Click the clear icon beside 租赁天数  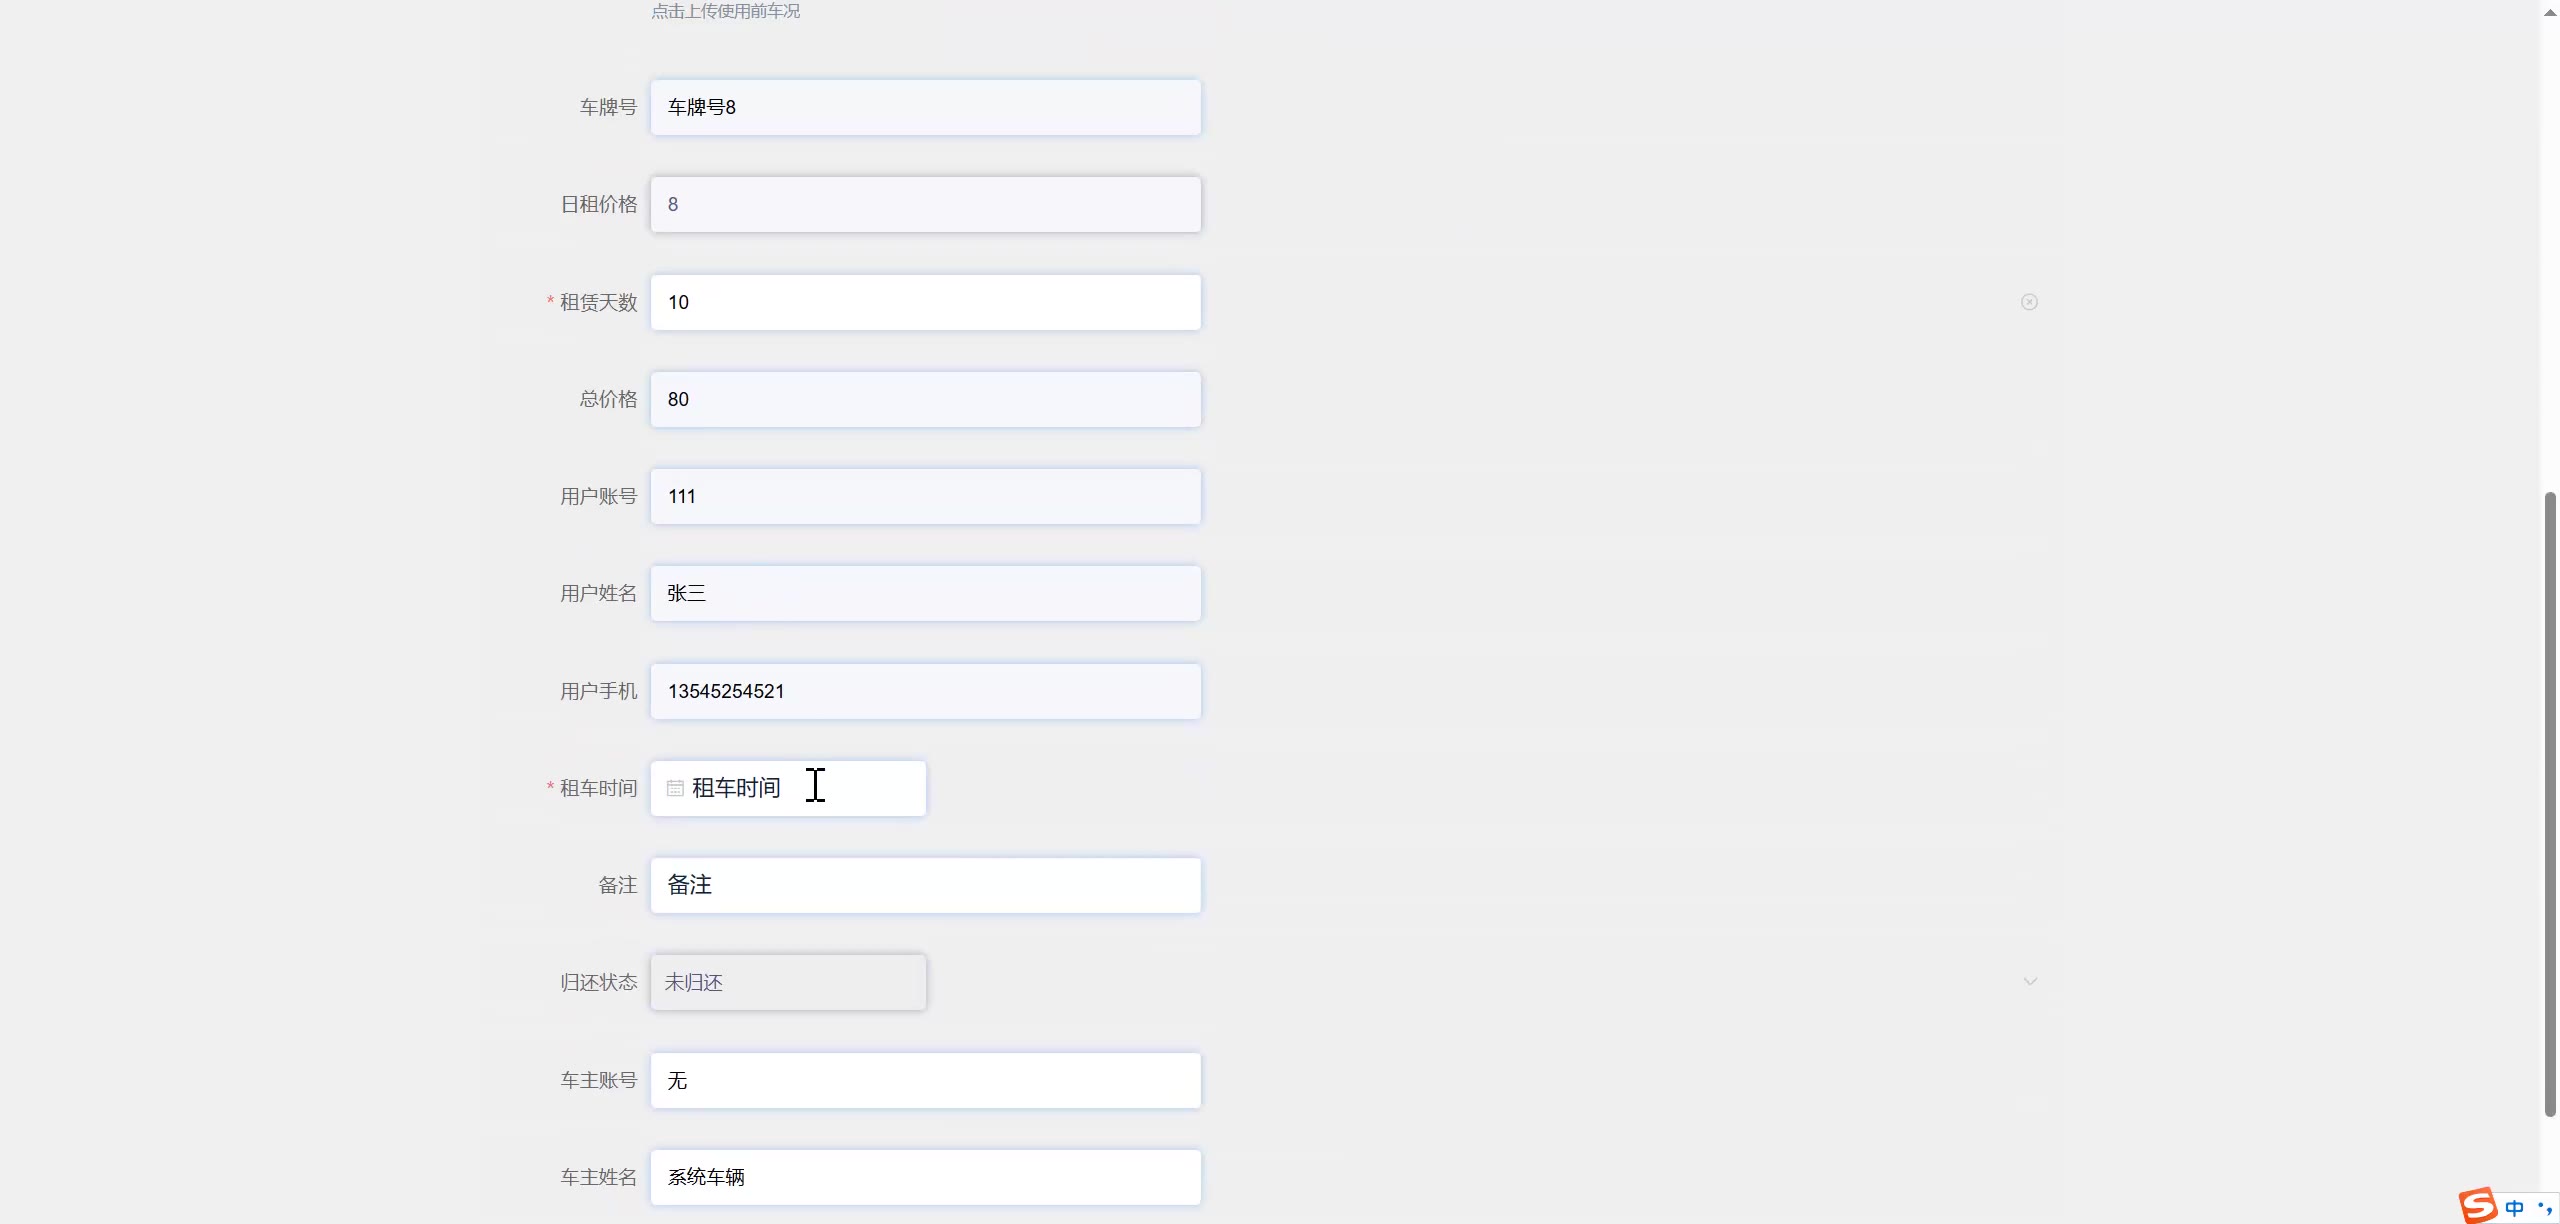[x=2029, y=302]
